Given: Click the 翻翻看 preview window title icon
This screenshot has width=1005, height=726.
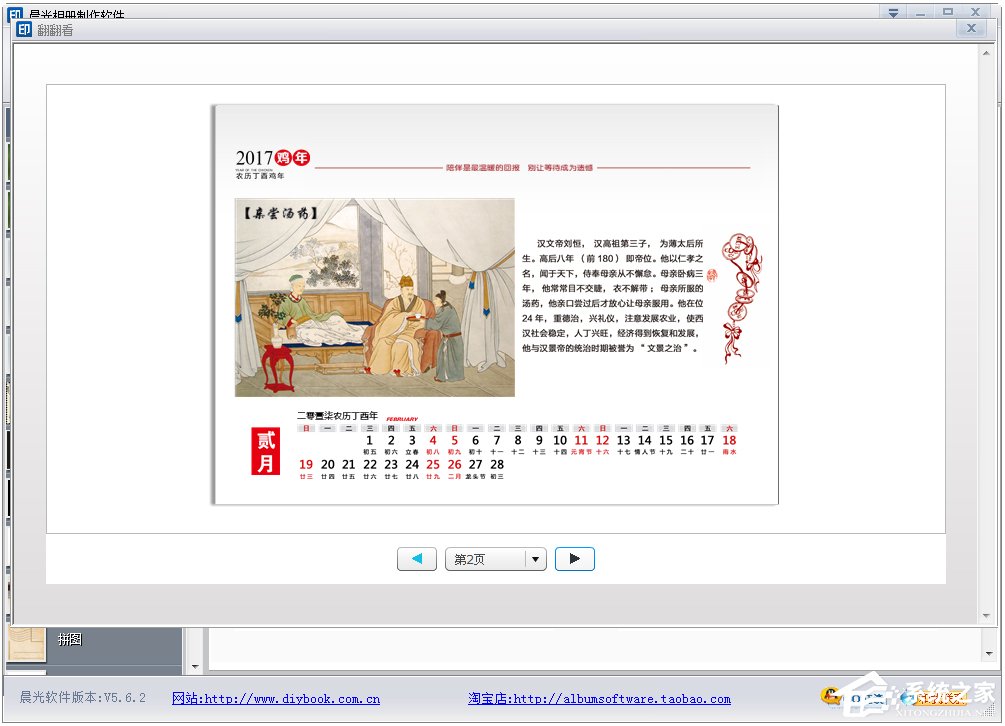Looking at the screenshot, I should click(22, 29).
